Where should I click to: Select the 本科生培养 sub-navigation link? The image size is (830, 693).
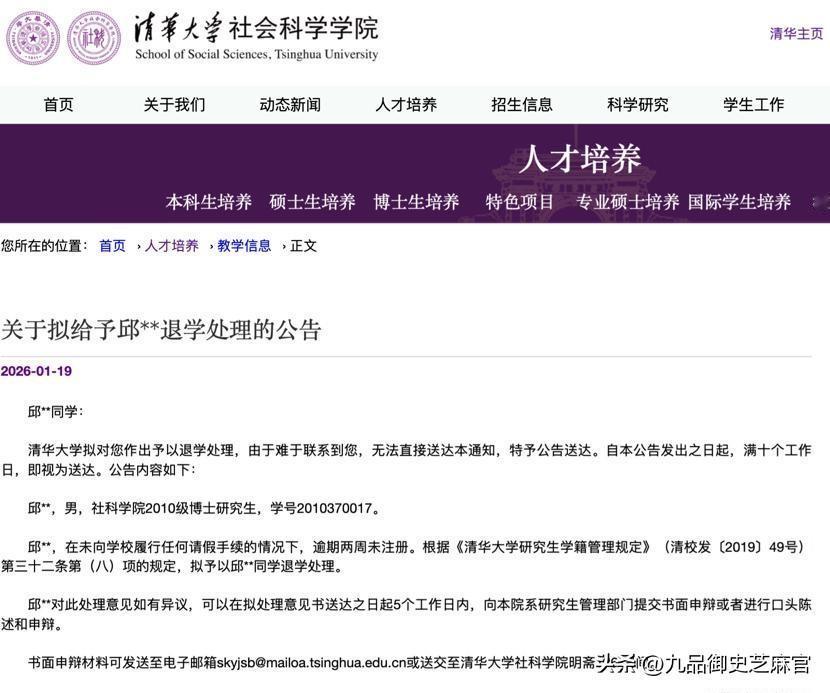pos(209,202)
